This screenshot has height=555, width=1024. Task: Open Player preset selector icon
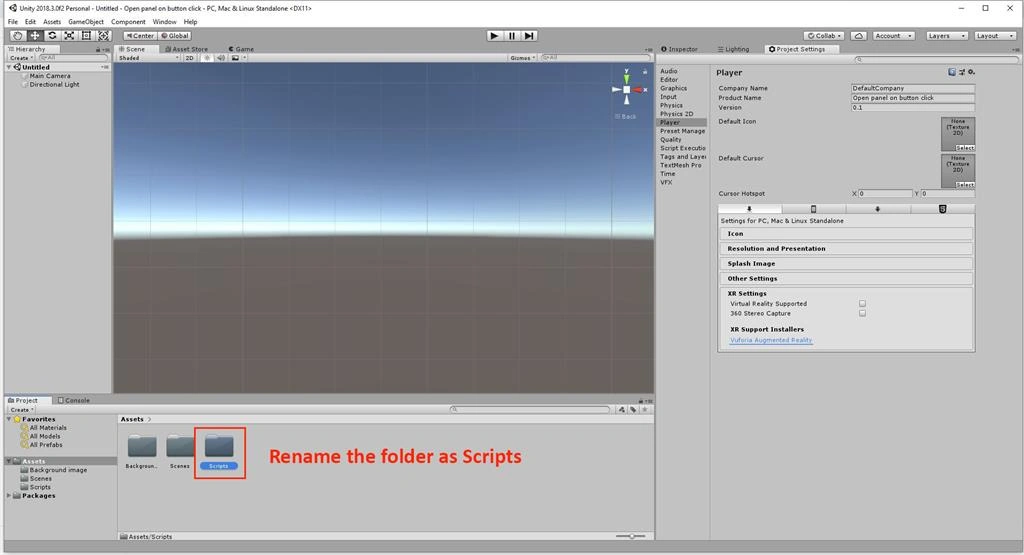[x=961, y=72]
